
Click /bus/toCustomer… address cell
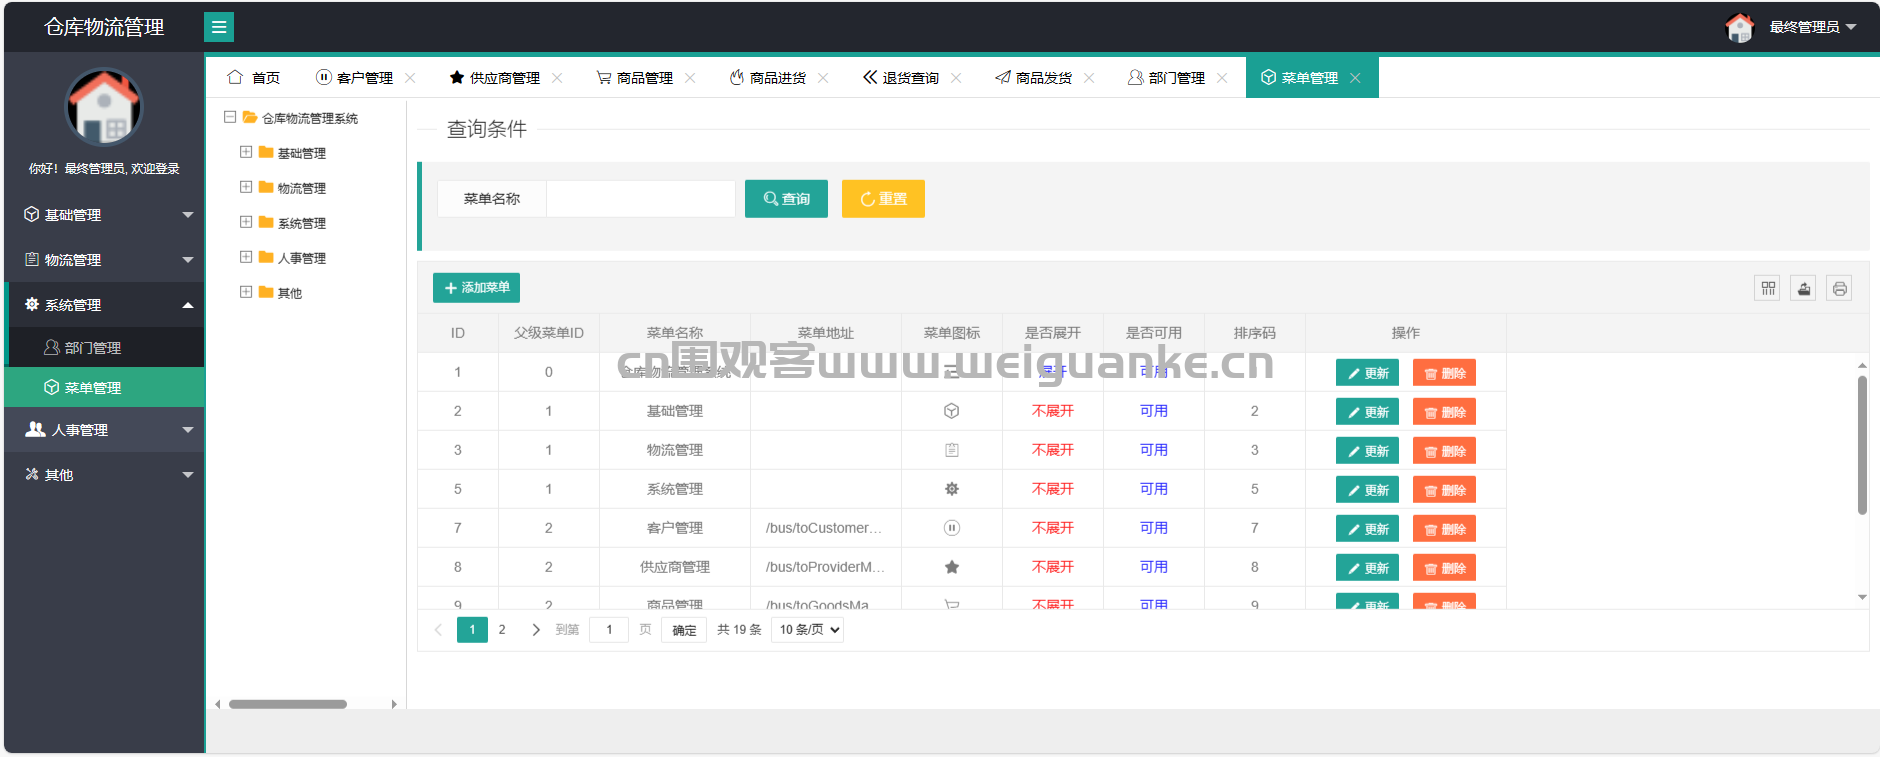point(825,528)
